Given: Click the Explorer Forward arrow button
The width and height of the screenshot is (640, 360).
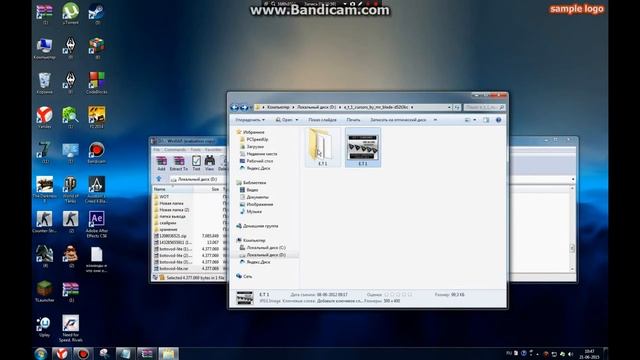Looking at the screenshot, I should click(244, 107).
